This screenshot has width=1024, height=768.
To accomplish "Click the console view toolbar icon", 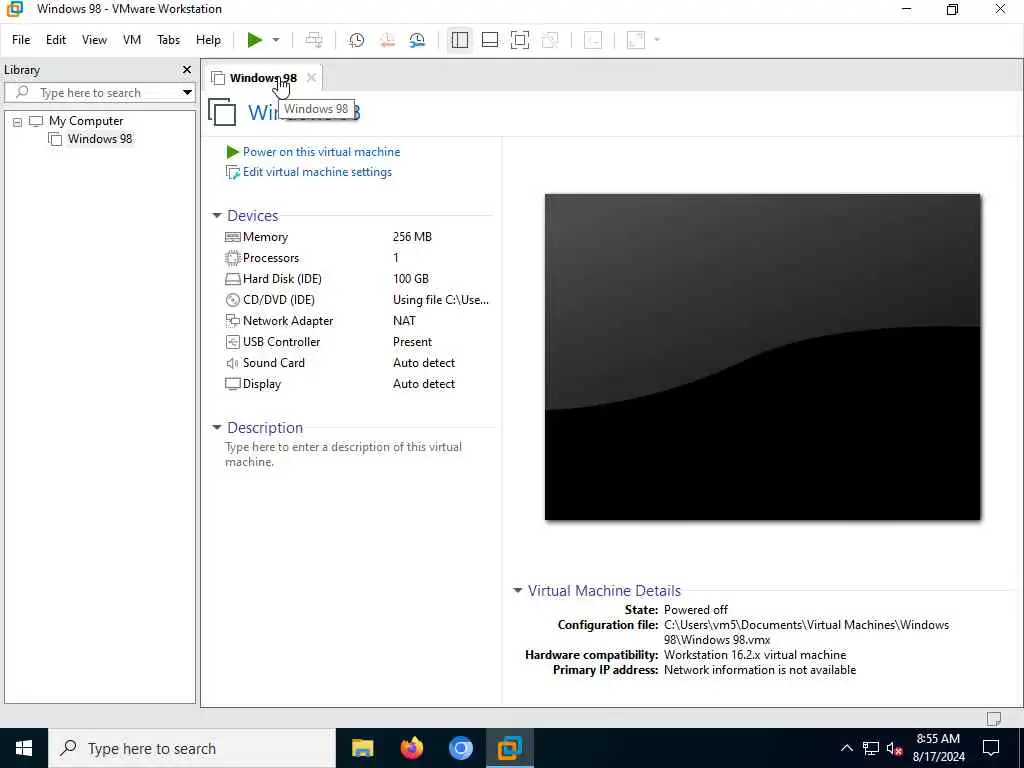I will 593,40.
